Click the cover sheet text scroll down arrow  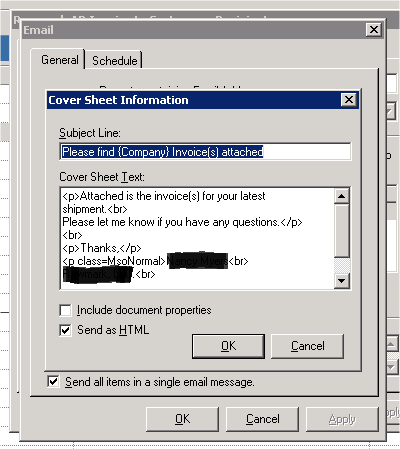point(342,281)
